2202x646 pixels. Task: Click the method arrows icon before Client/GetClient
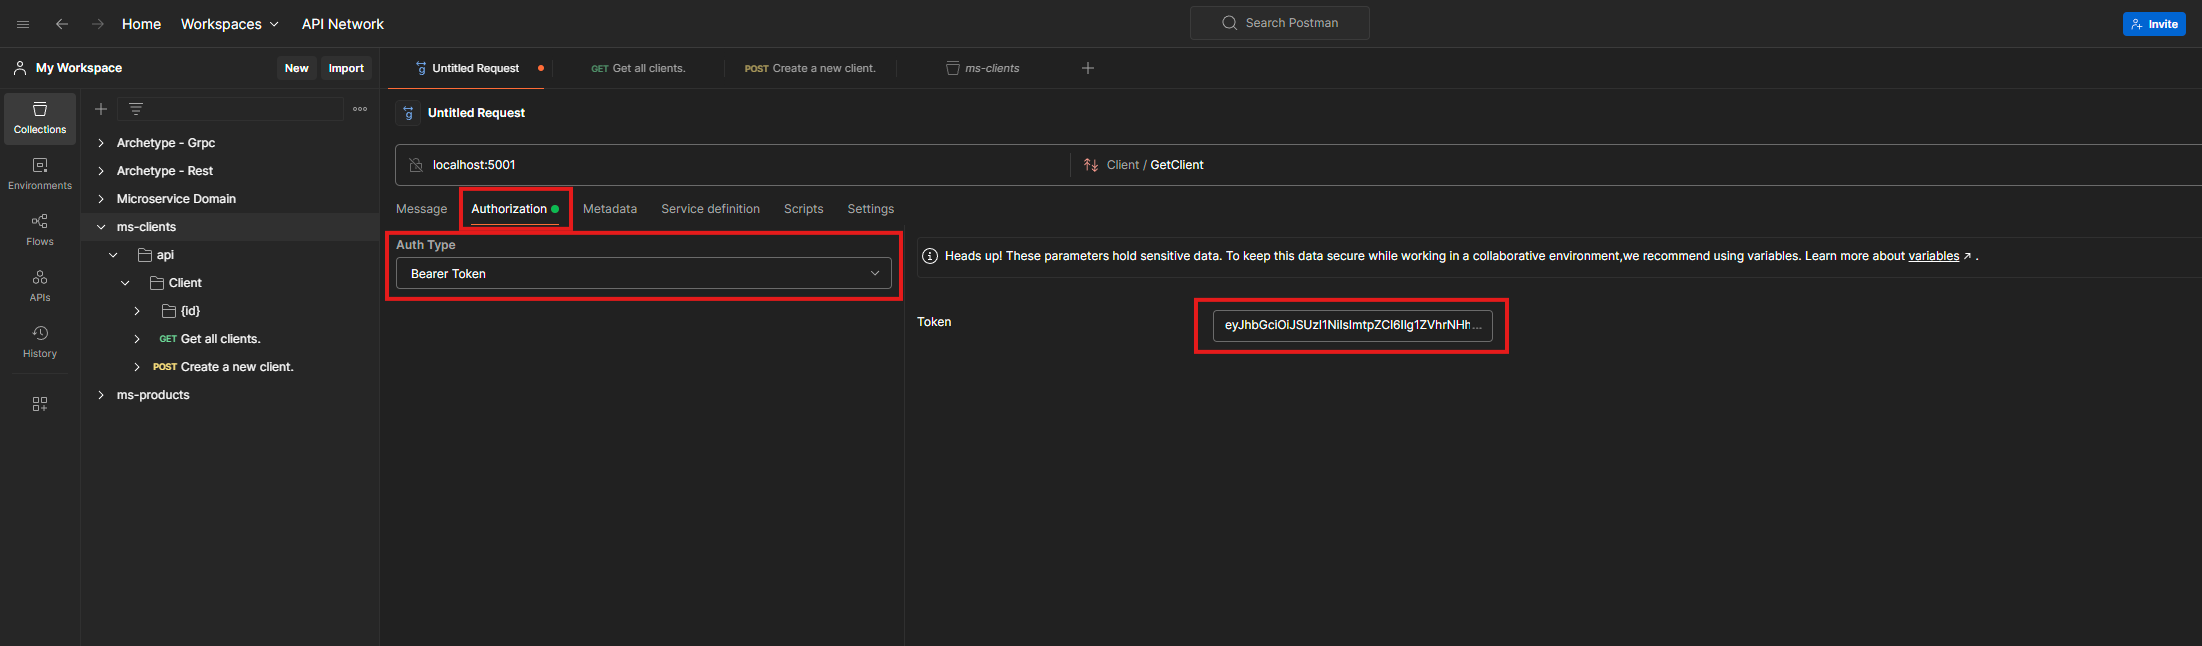click(x=1091, y=165)
